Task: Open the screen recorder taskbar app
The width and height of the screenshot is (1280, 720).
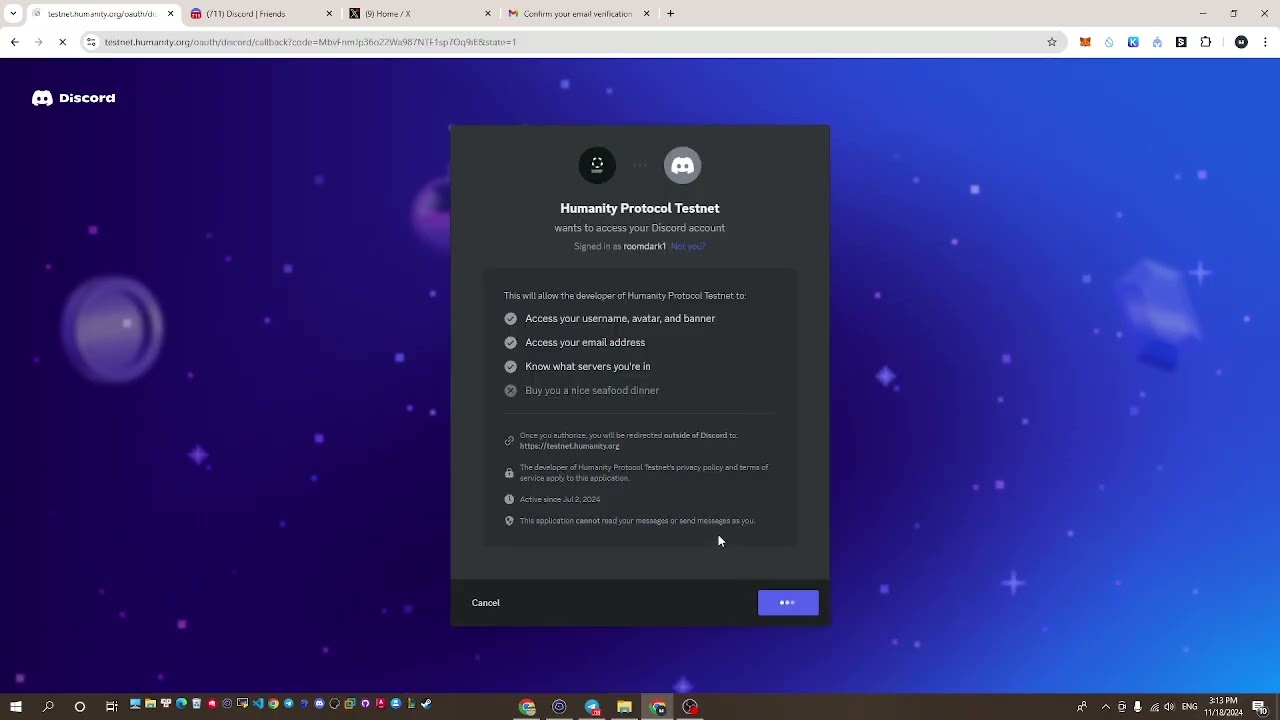Action: point(690,707)
